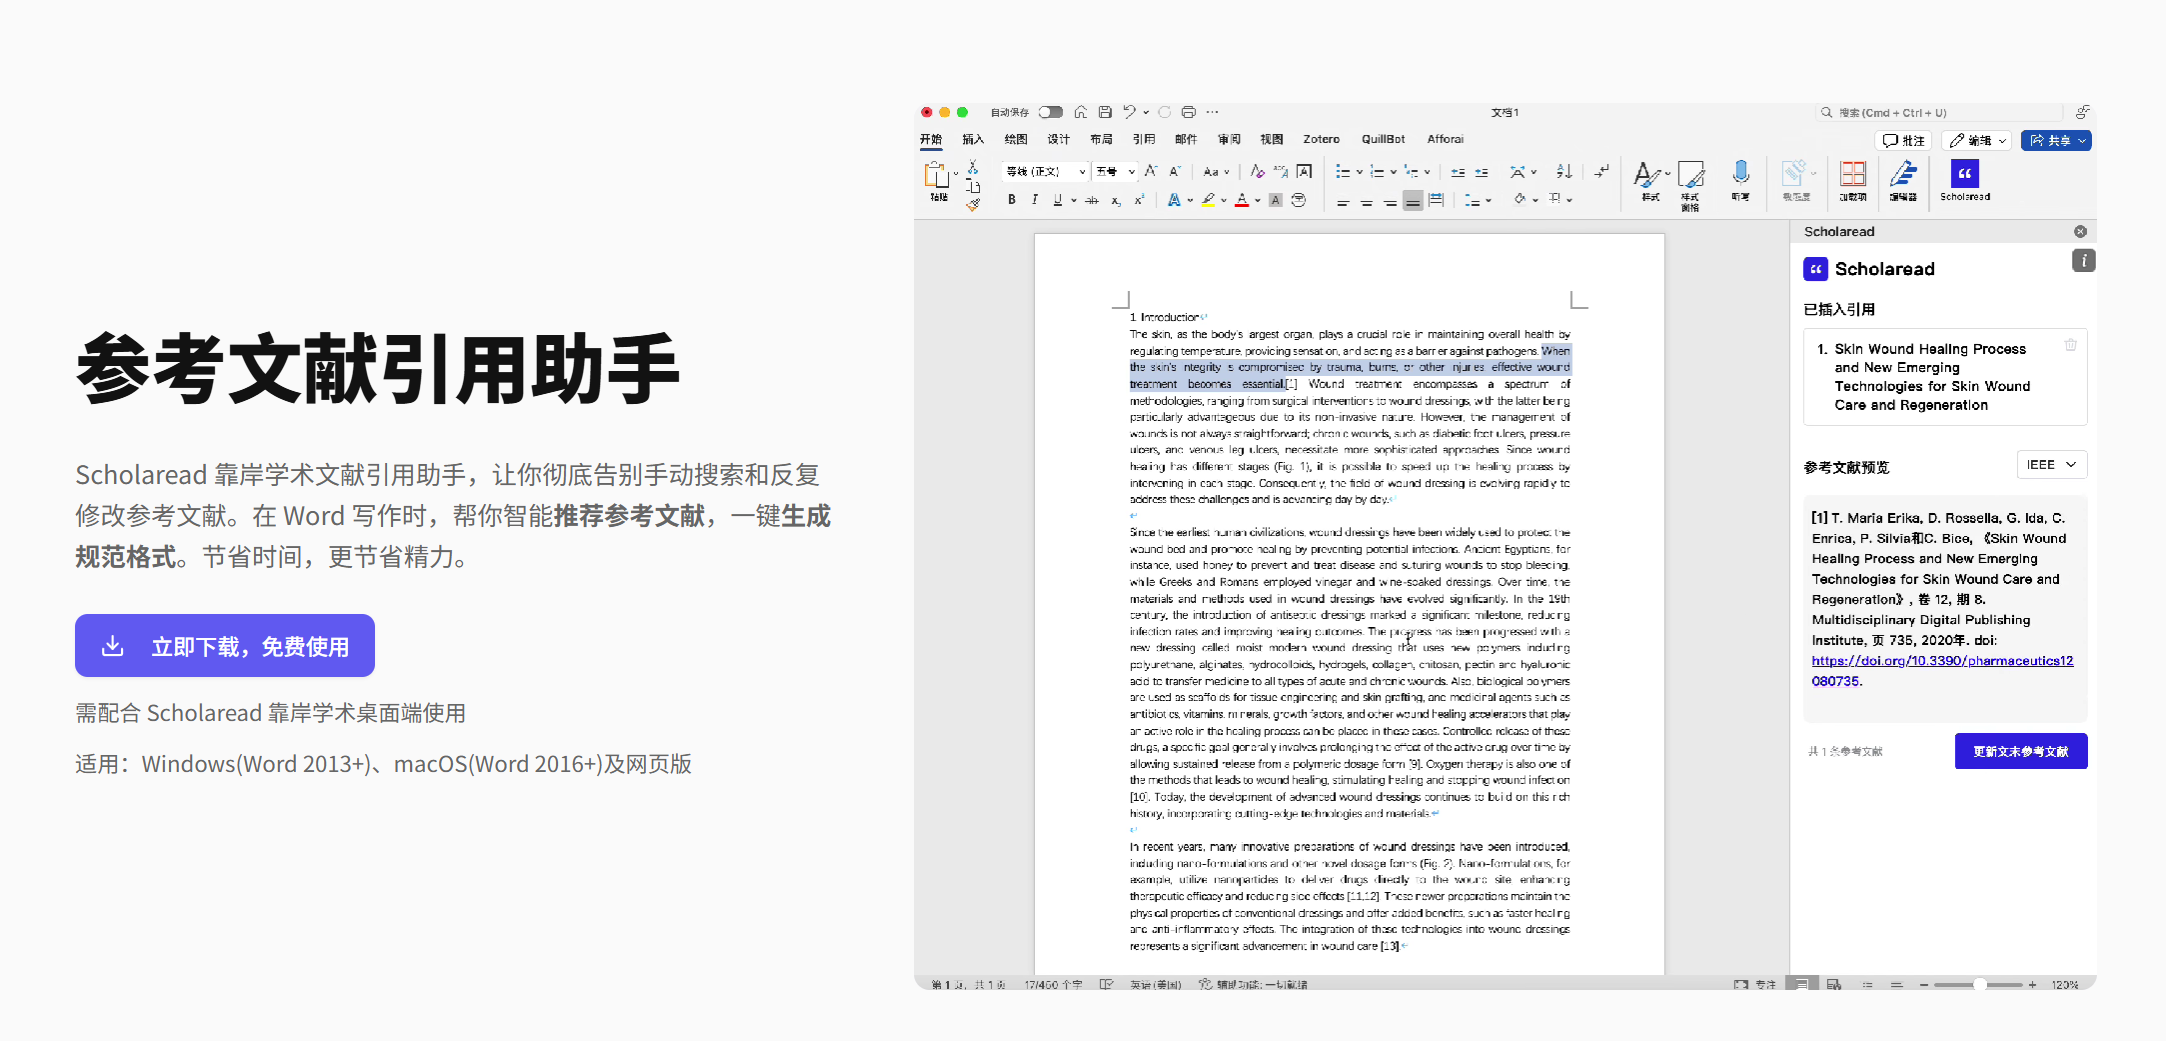Image resolution: width=2166 pixels, height=1041 pixels.
Task: Click the Copy icon in clipboard group
Action: point(973,186)
